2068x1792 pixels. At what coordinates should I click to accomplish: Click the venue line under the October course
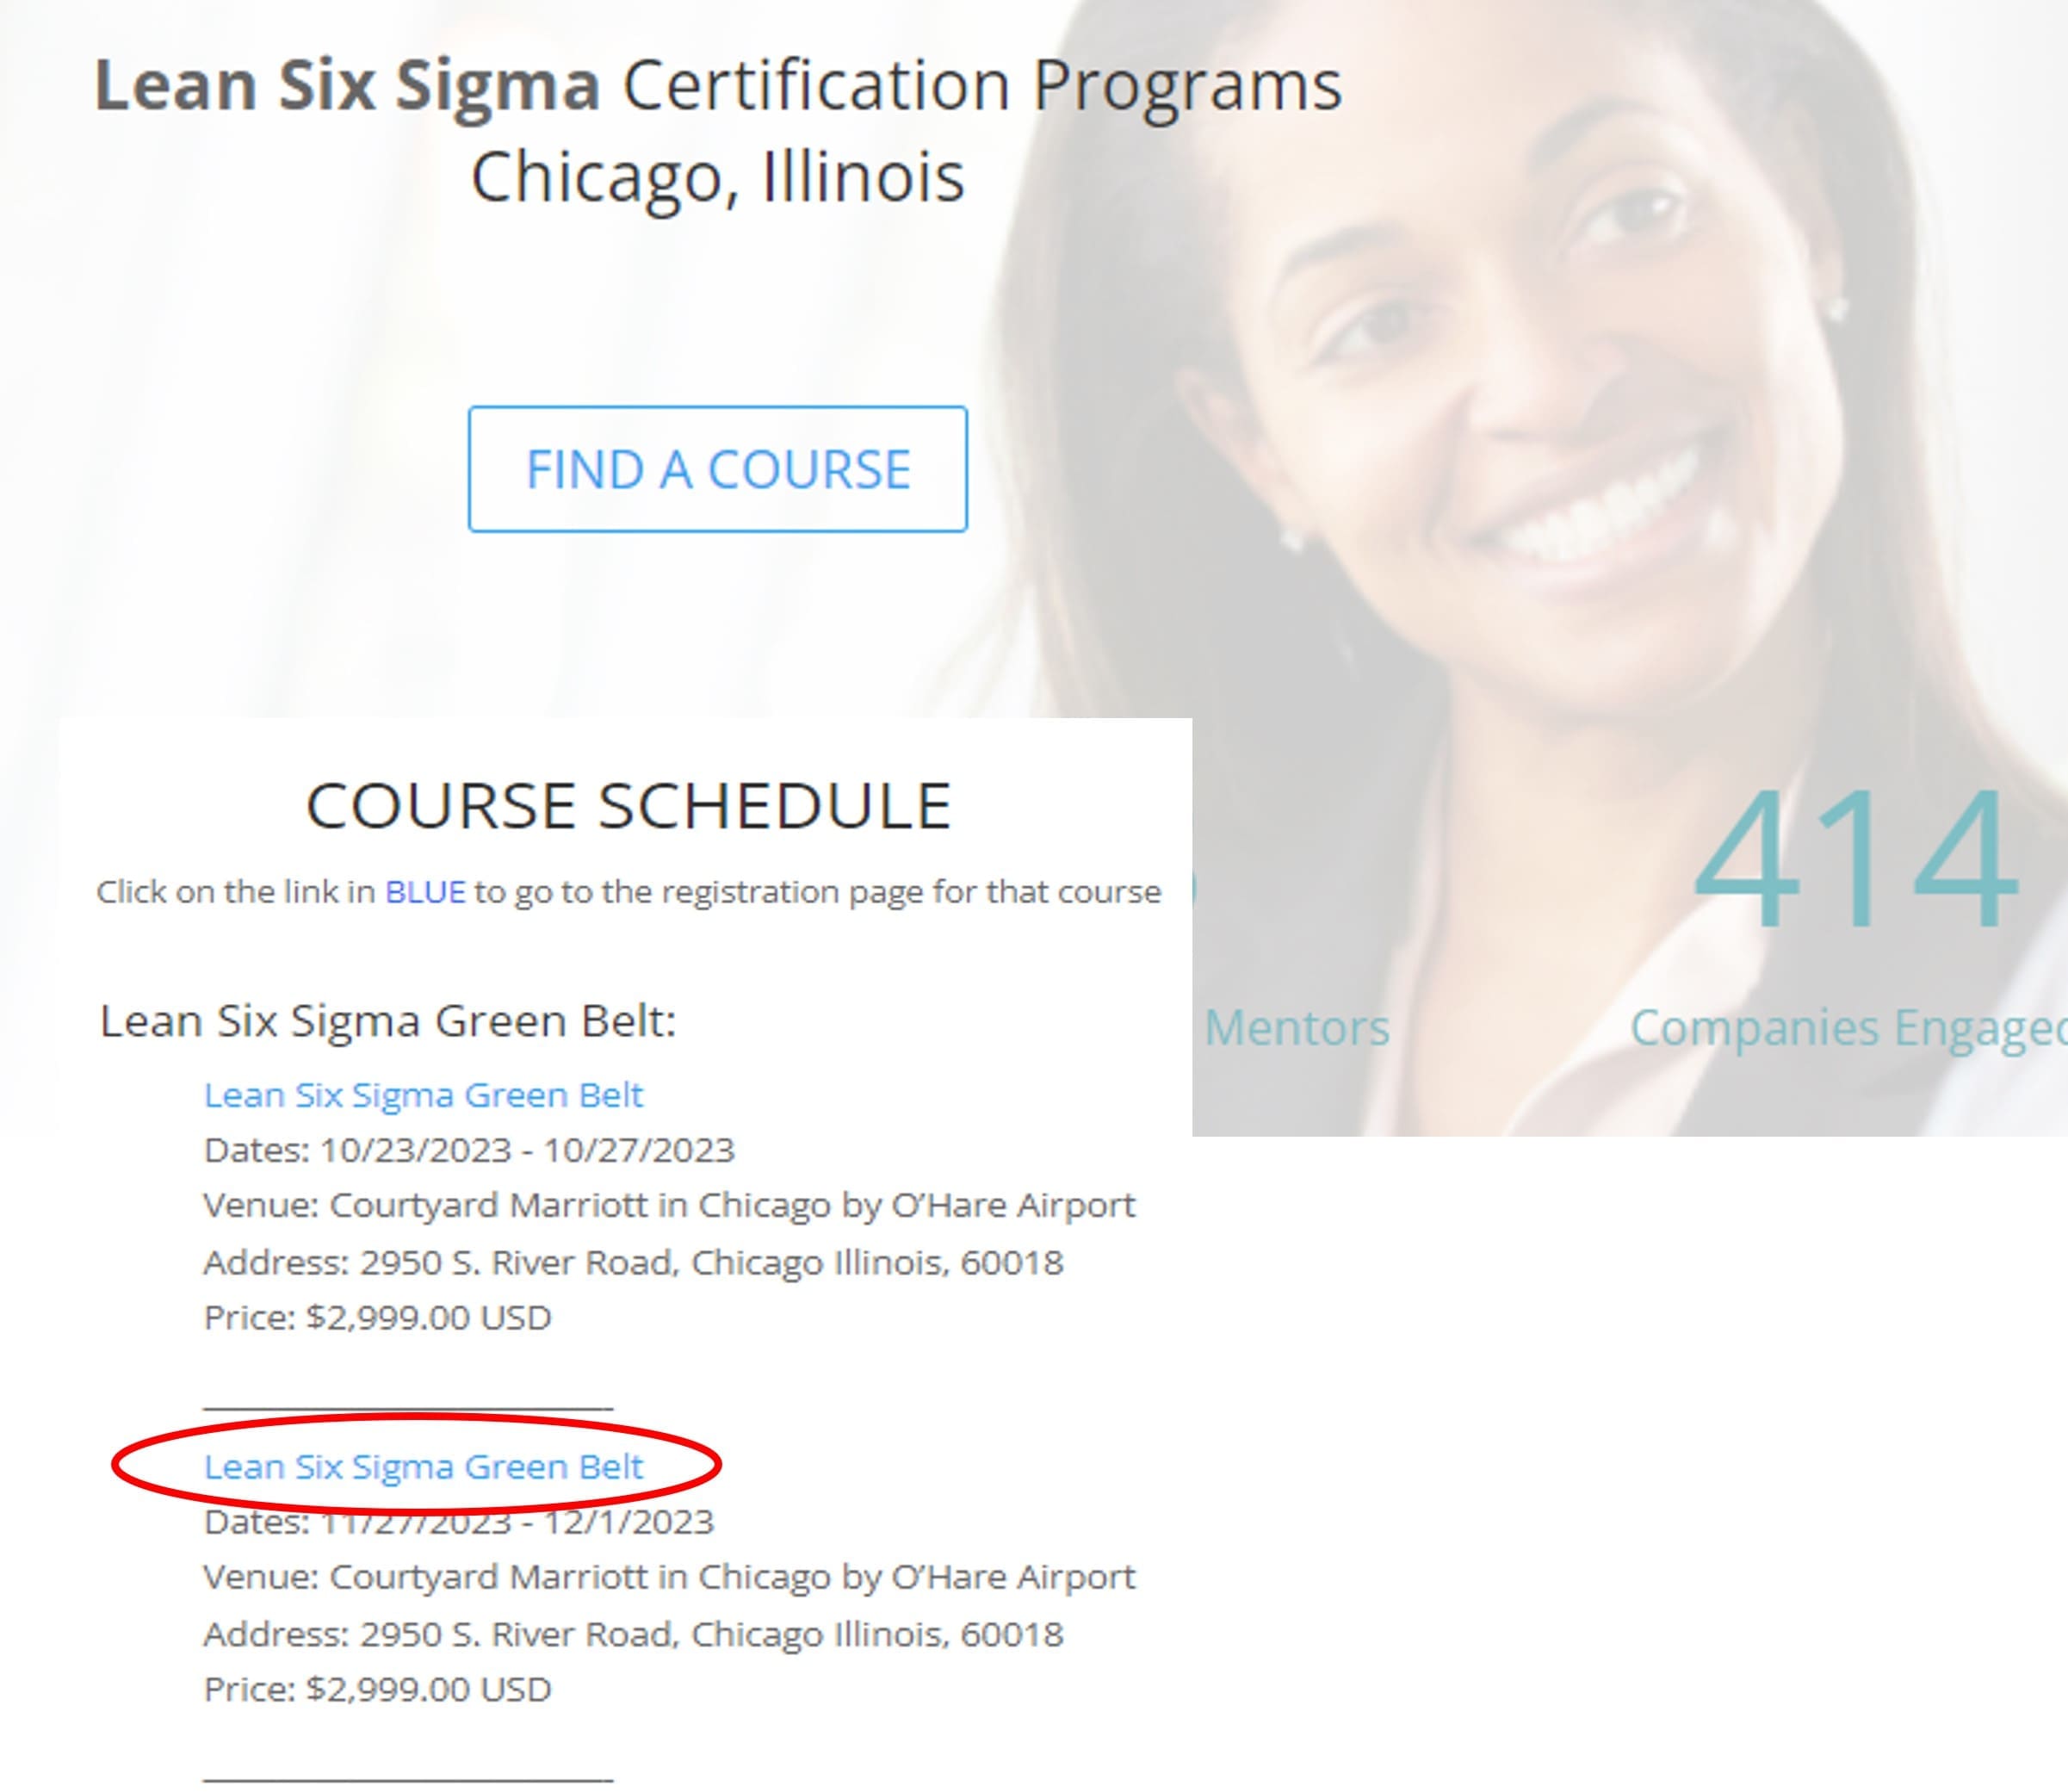[x=669, y=1205]
